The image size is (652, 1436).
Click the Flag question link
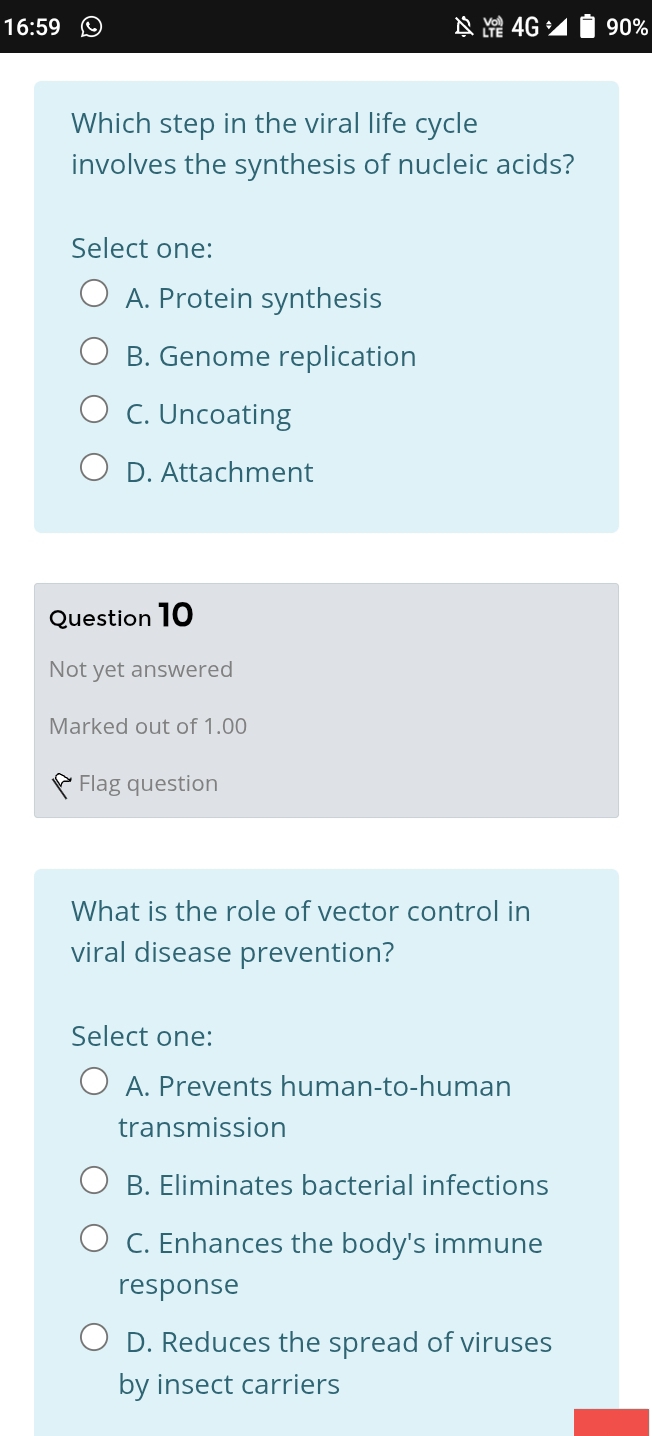coord(148,783)
